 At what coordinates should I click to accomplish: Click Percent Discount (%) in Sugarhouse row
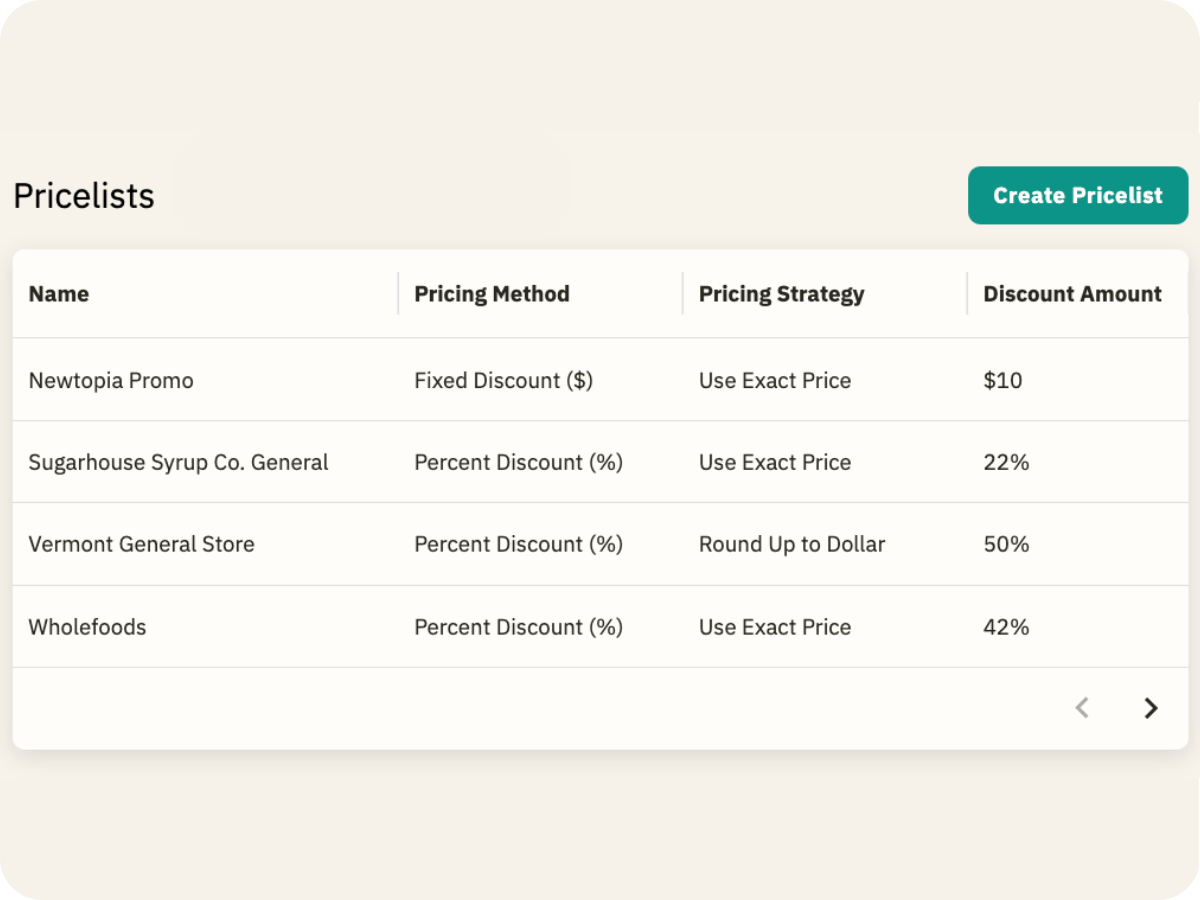coord(518,462)
